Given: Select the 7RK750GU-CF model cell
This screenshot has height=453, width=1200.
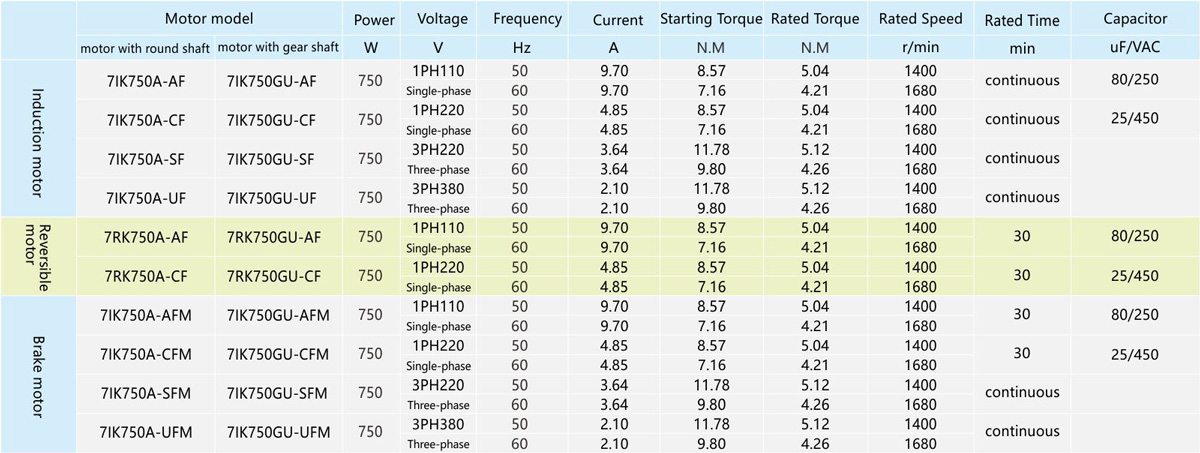Looking at the screenshot, I should point(272,275).
